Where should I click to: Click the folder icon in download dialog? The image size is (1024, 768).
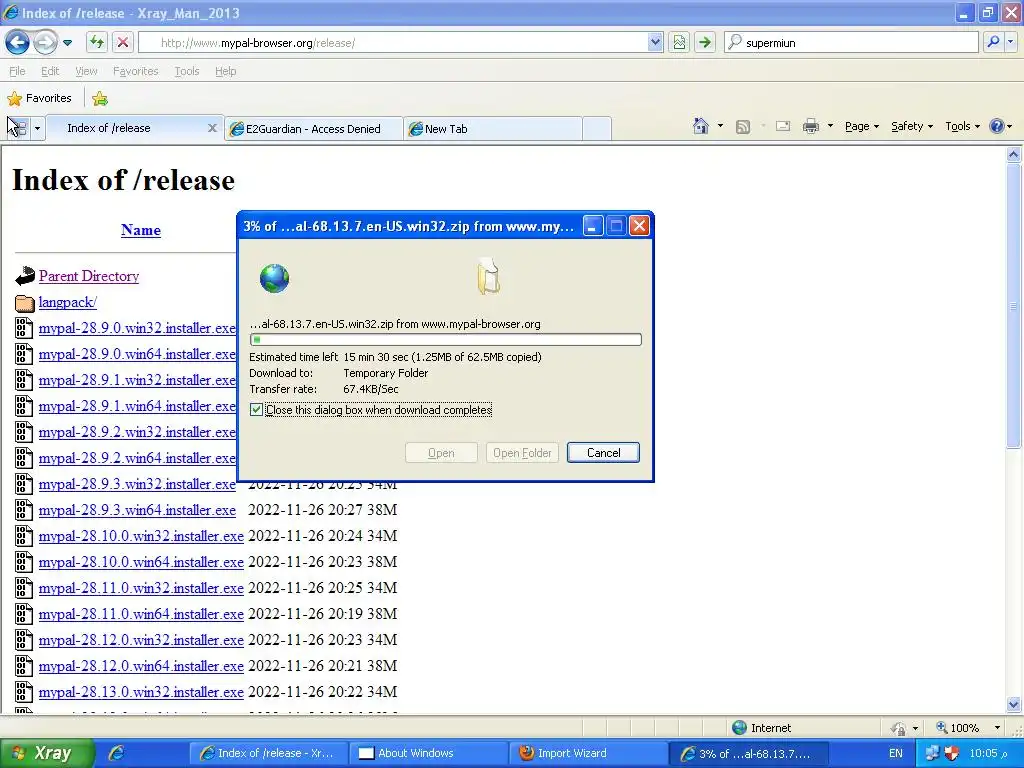(x=488, y=276)
